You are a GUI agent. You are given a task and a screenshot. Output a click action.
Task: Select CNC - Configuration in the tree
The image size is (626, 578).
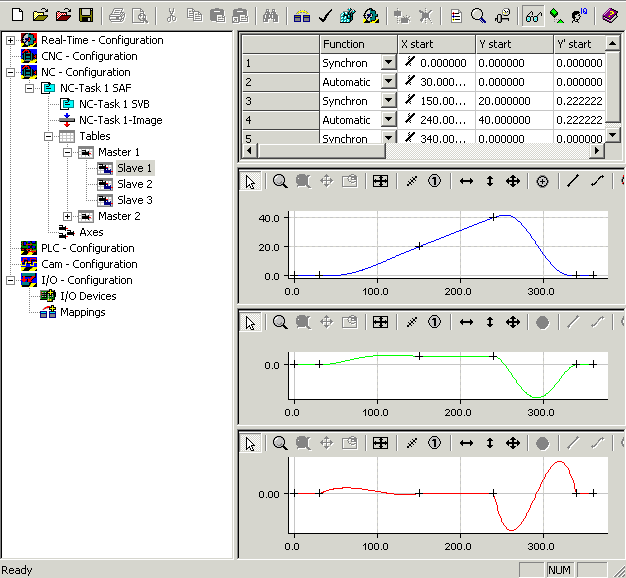[89, 56]
